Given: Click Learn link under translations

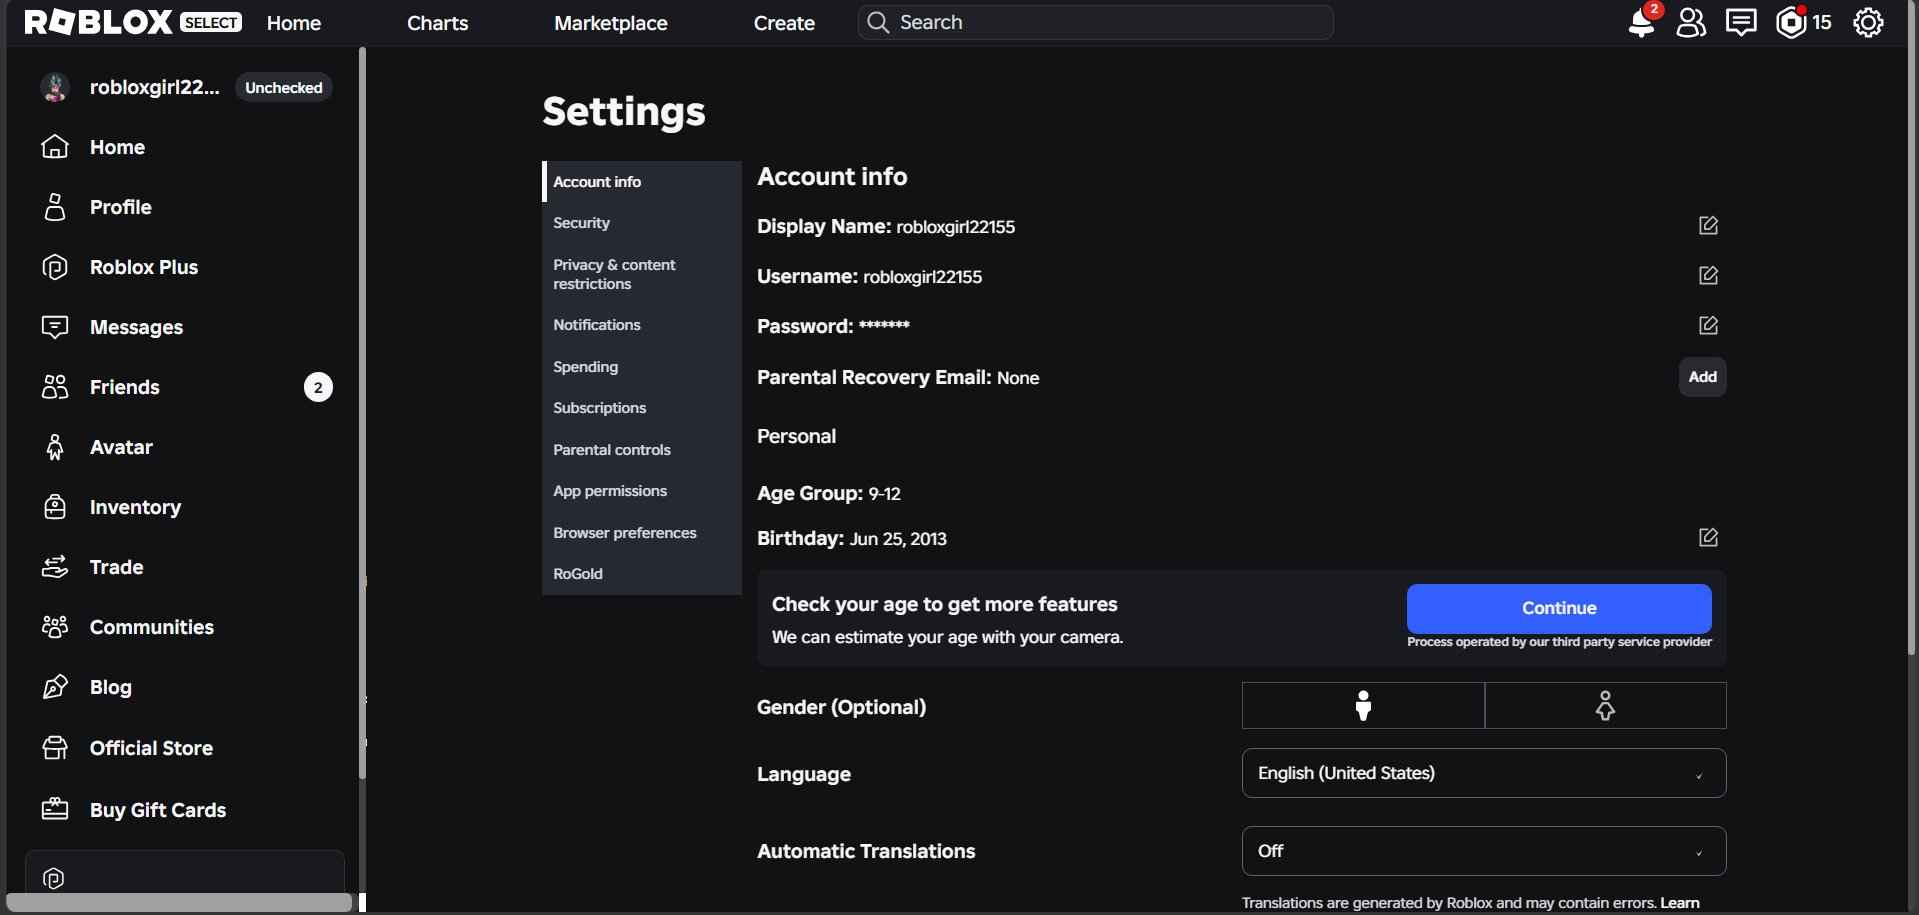Looking at the screenshot, I should (1680, 903).
